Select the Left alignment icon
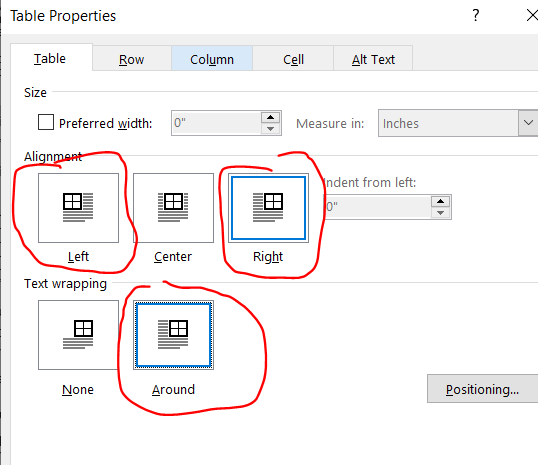This screenshot has width=538, height=465. [x=78, y=208]
